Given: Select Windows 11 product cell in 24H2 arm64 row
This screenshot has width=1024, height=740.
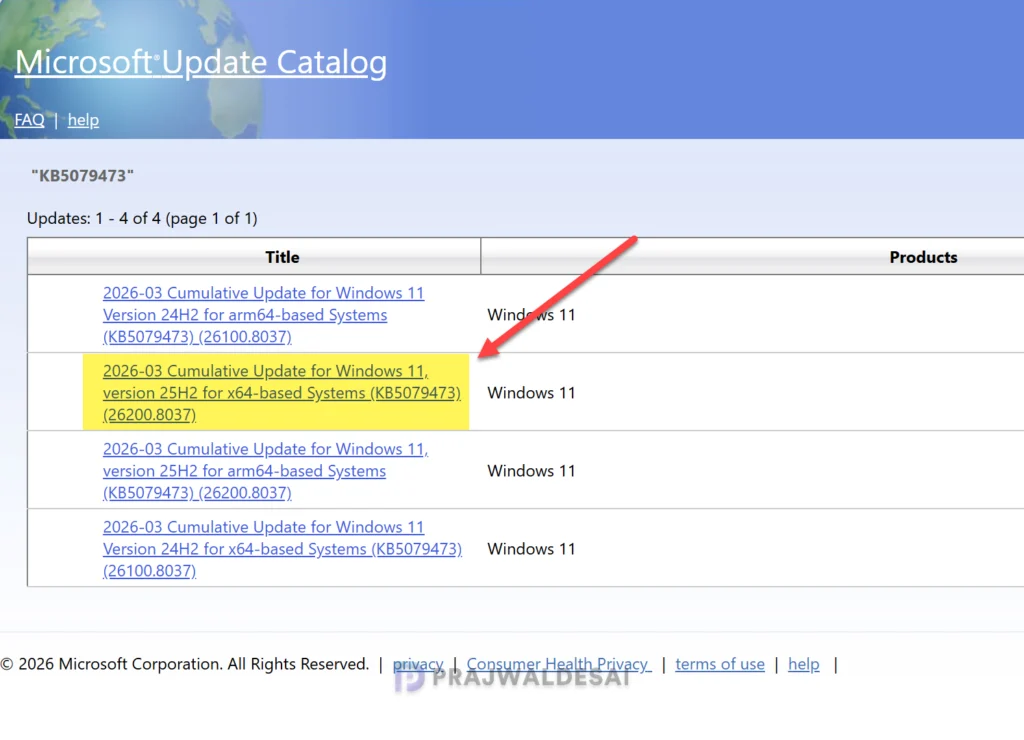Looking at the screenshot, I should tap(531, 315).
